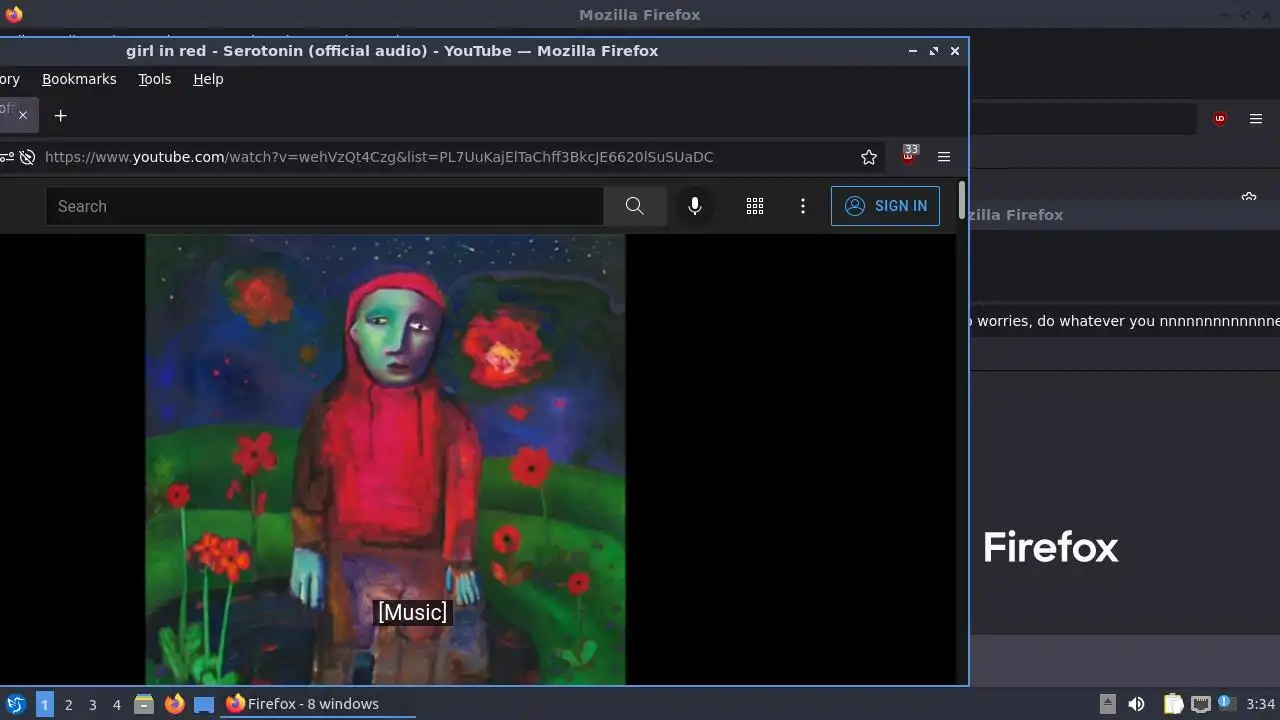
Task: Start voice search with the microphone icon
Action: pyautogui.click(x=695, y=206)
